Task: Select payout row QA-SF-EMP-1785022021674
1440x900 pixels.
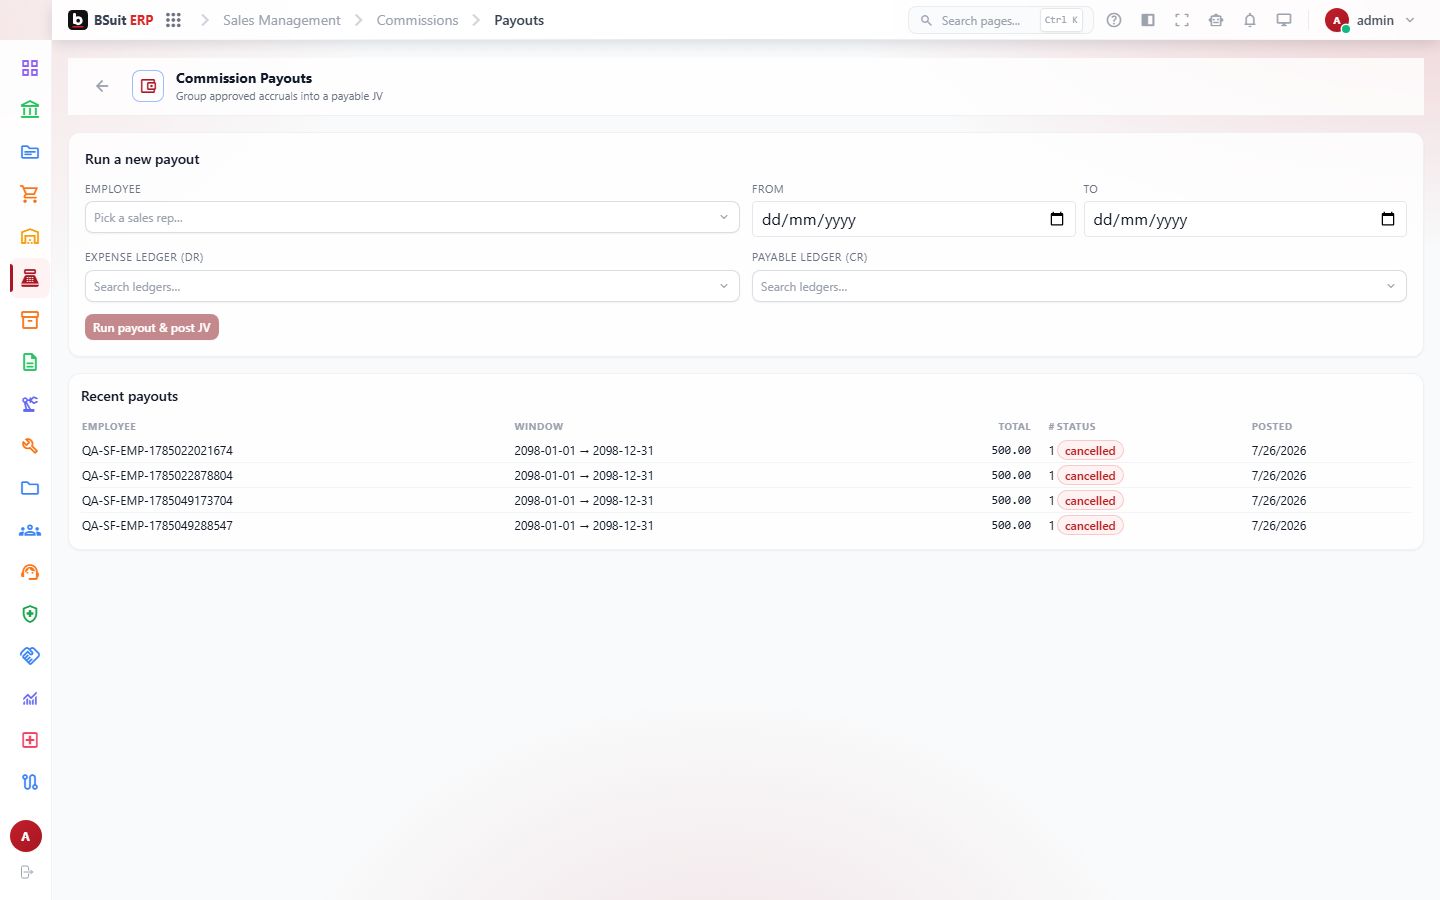Action: tap(746, 450)
